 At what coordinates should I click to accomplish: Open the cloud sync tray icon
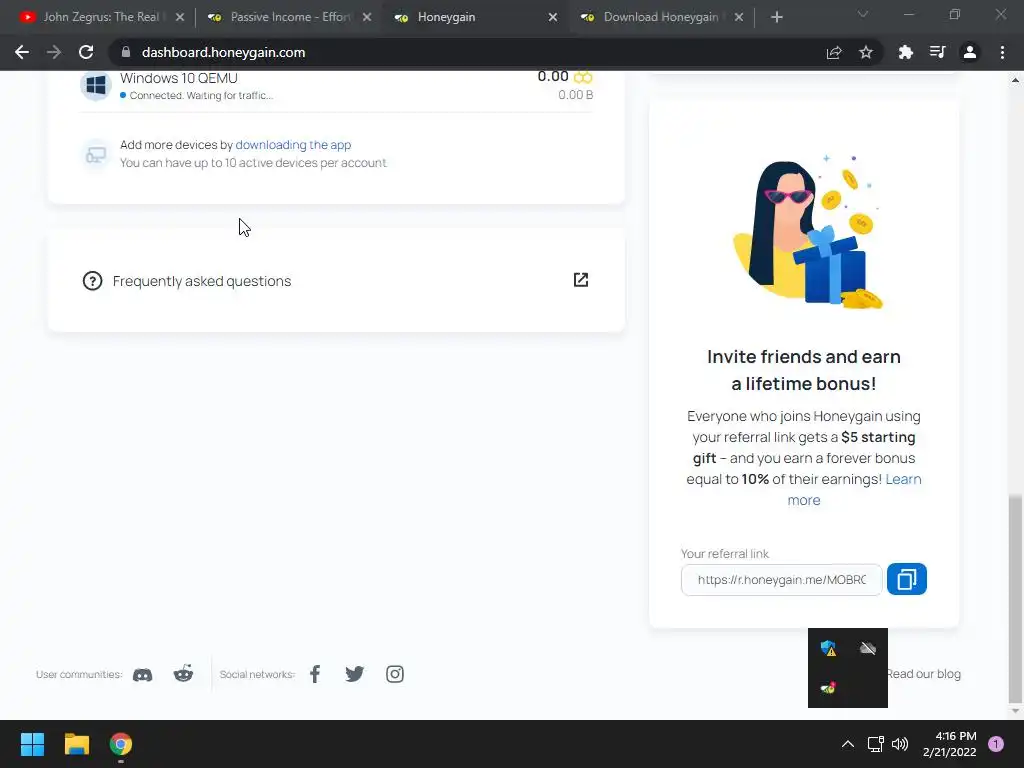[868, 648]
